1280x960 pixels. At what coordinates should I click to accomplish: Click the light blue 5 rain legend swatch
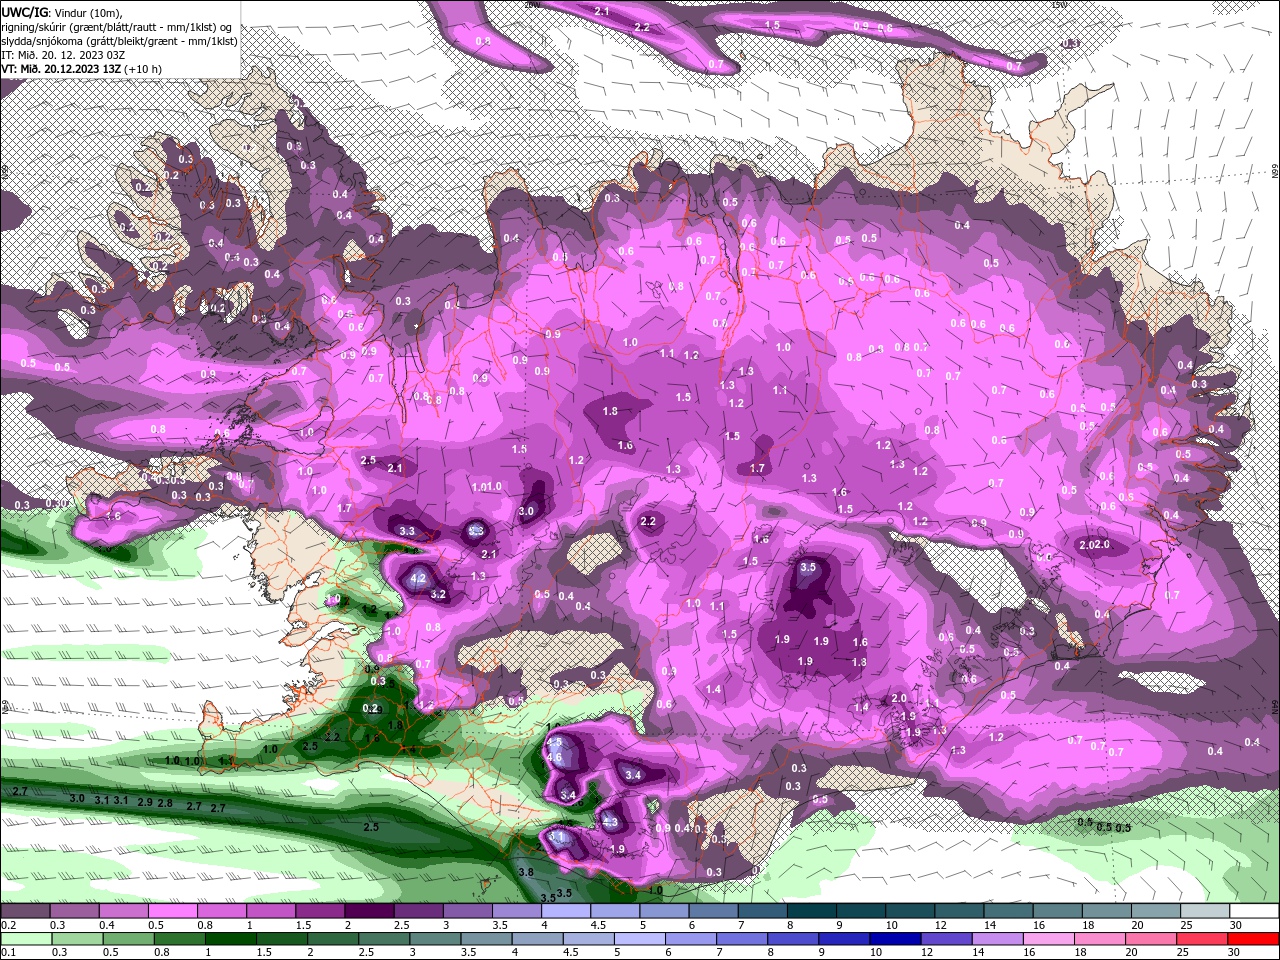click(640, 939)
